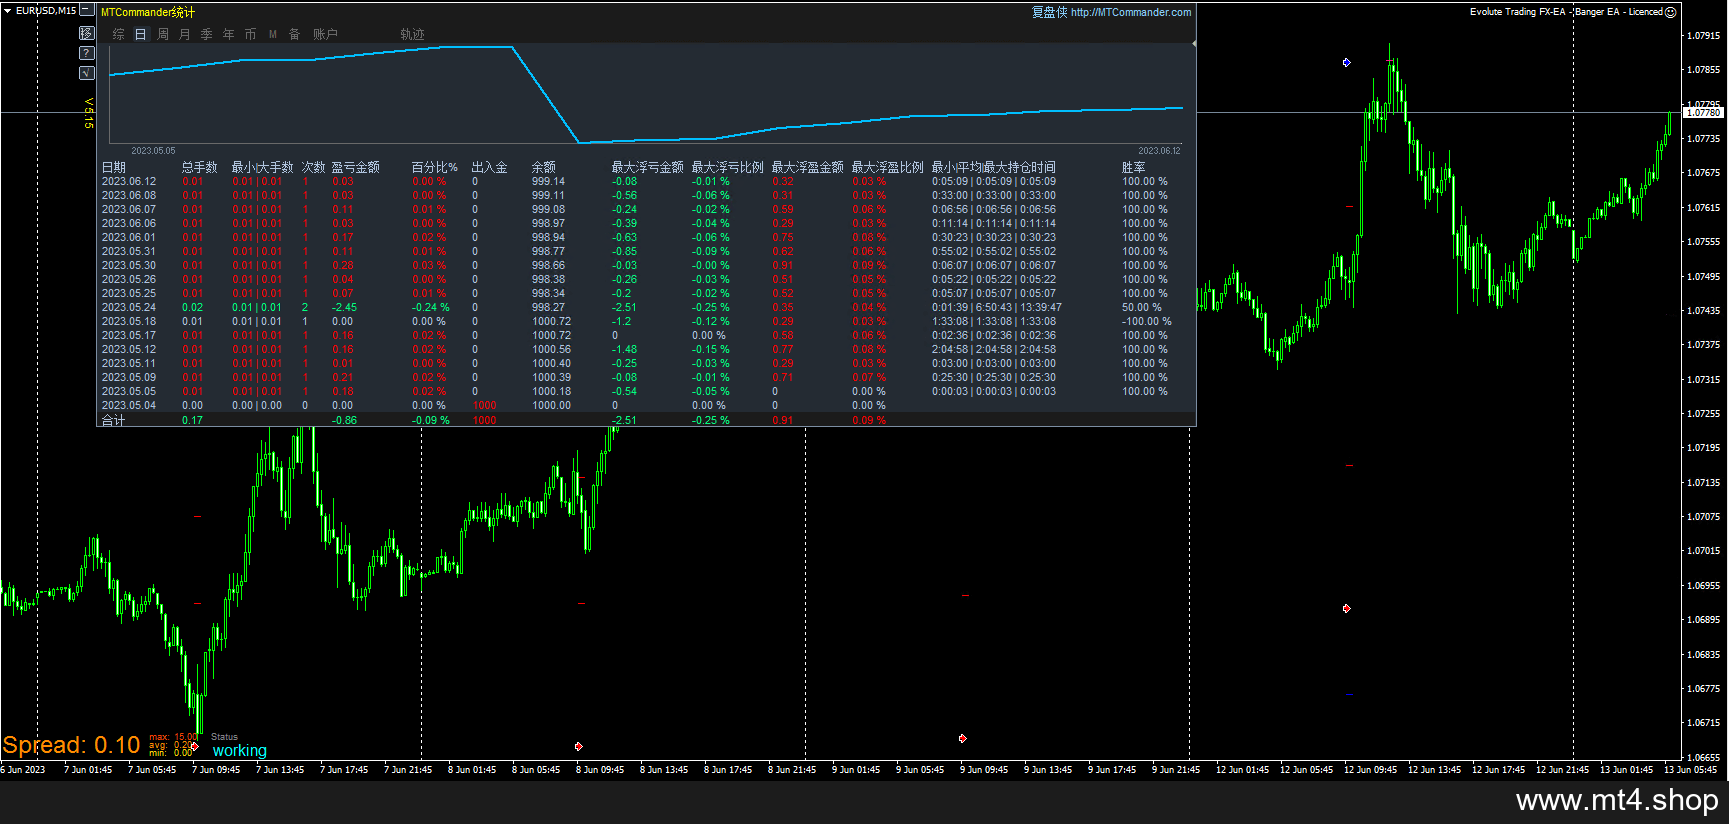Click red trade arrow near 8 Jun 09:45
Screen dimensions: 1729x824
click(578, 746)
